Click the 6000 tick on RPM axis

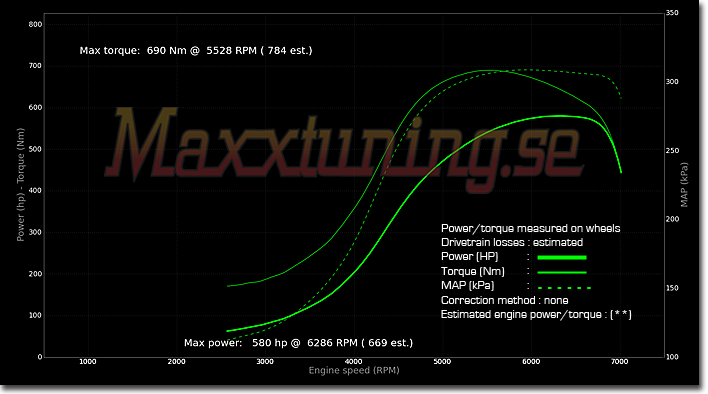point(531,362)
